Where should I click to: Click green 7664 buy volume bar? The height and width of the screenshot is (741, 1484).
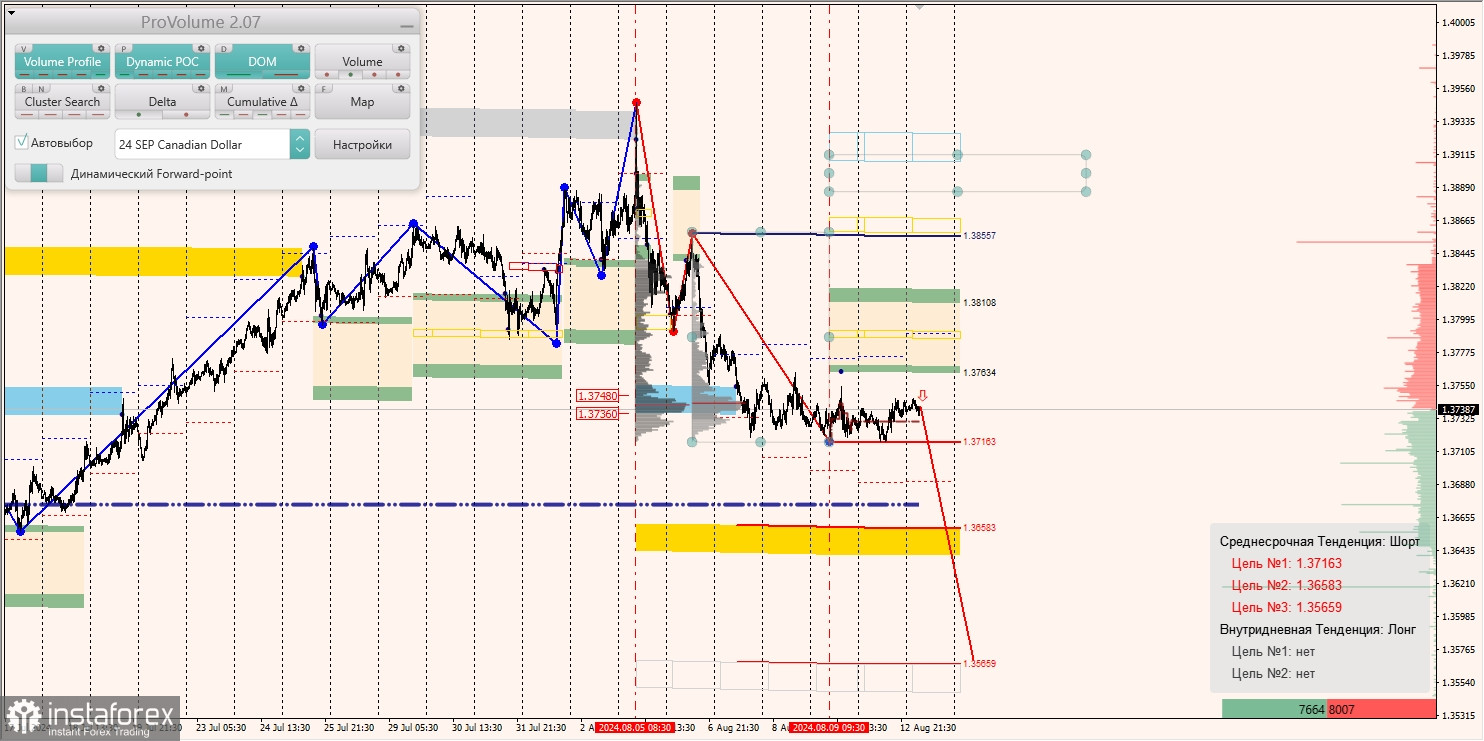[x=1274, y=709]
